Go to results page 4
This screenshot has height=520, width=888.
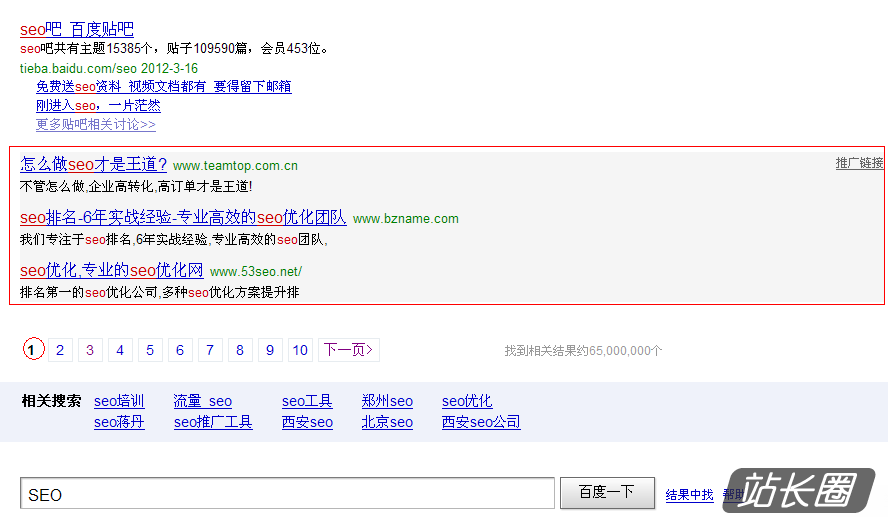coord(120,350)
